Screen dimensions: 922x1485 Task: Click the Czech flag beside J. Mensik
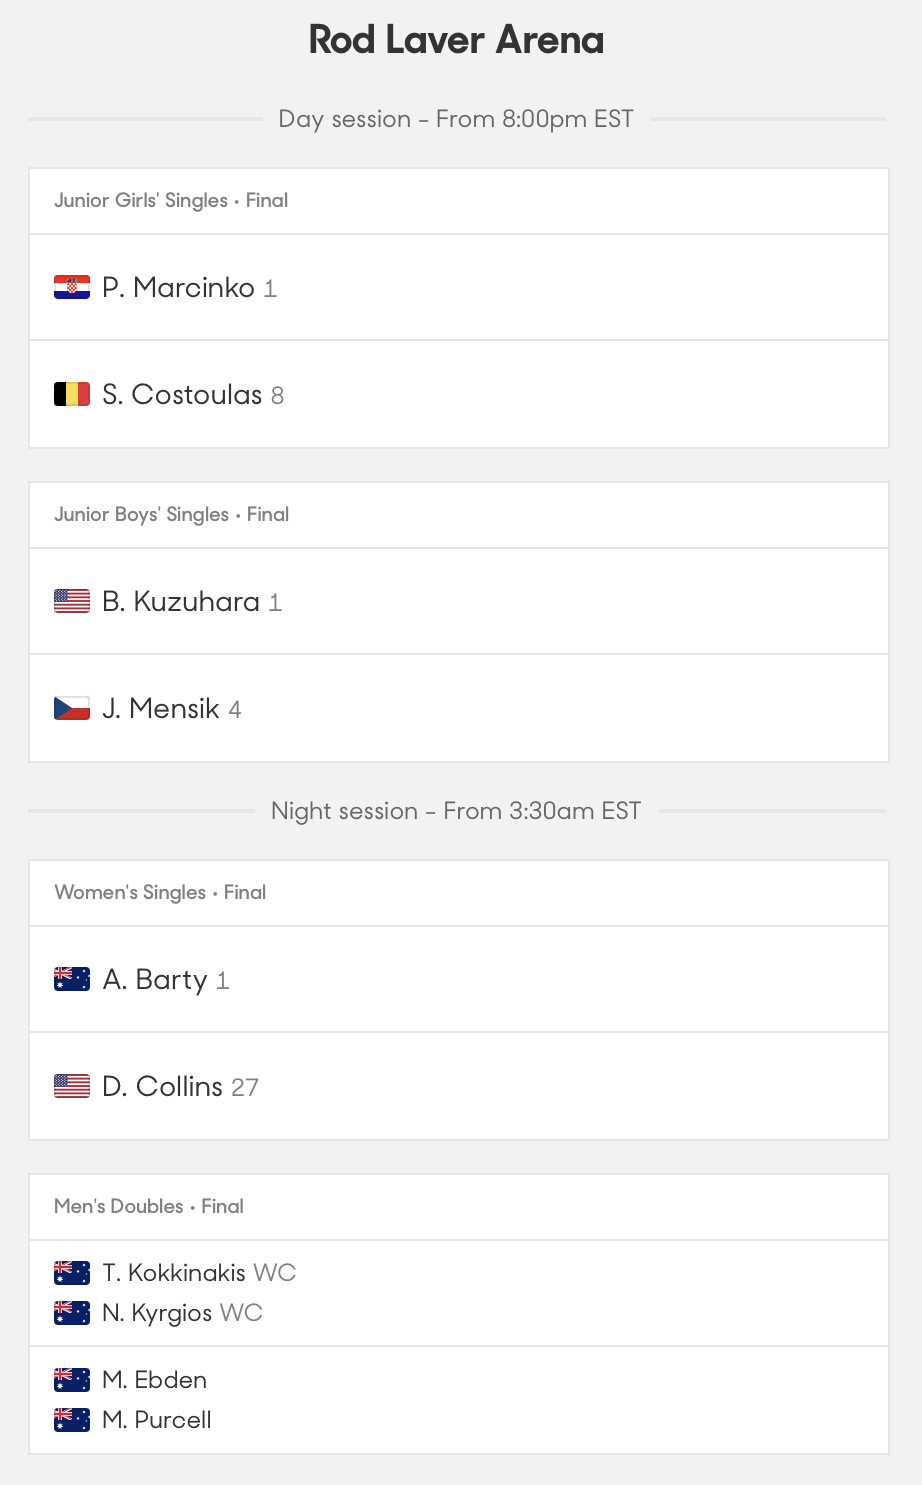coord(72,708)
